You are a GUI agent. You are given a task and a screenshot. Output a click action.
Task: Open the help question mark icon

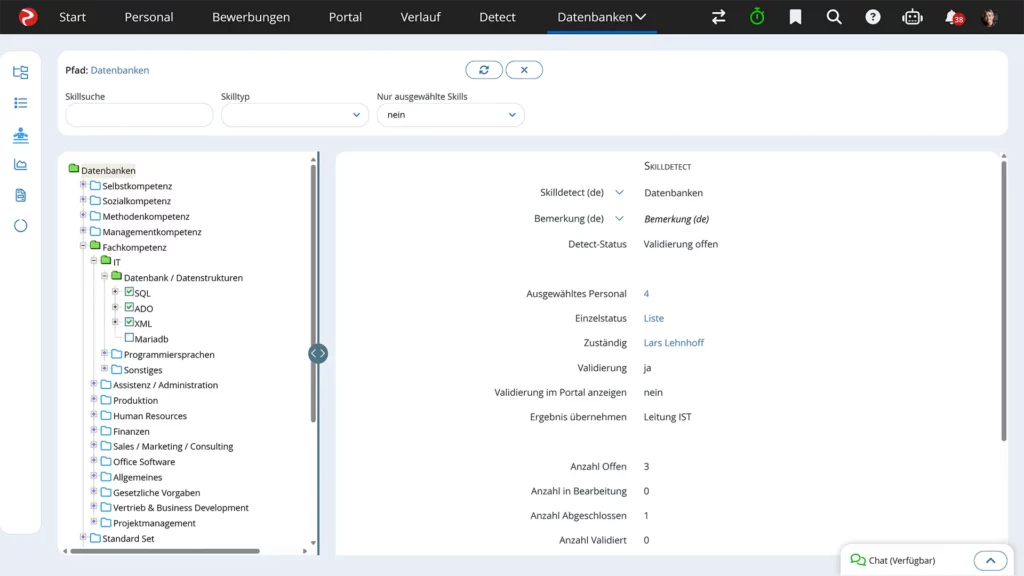pyautogui.click(x=873, y=17)
